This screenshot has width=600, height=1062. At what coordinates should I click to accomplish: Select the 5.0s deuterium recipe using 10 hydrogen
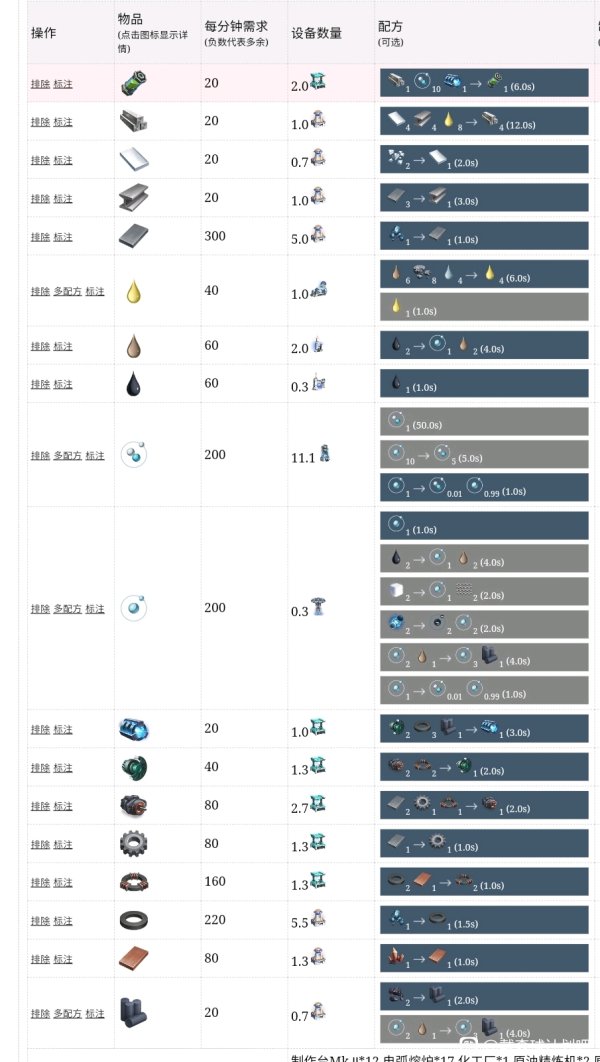[x=484, y=455]
